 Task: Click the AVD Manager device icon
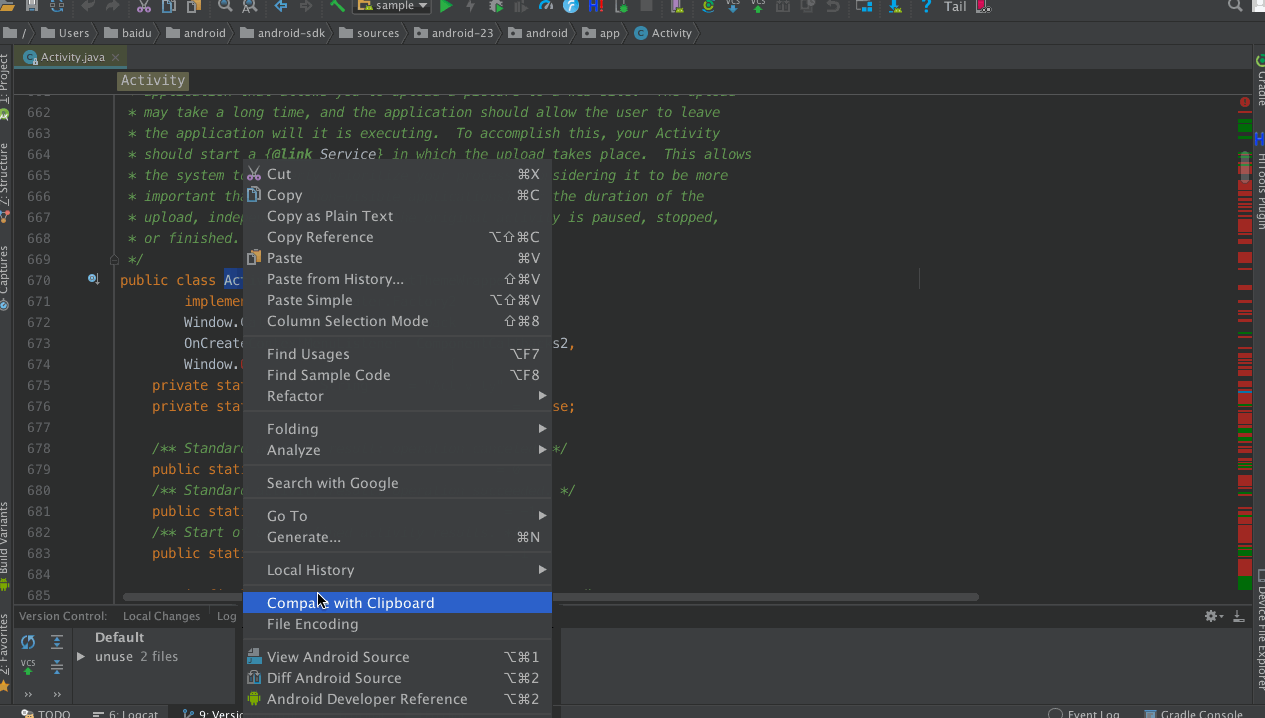[x=677, y=6]
